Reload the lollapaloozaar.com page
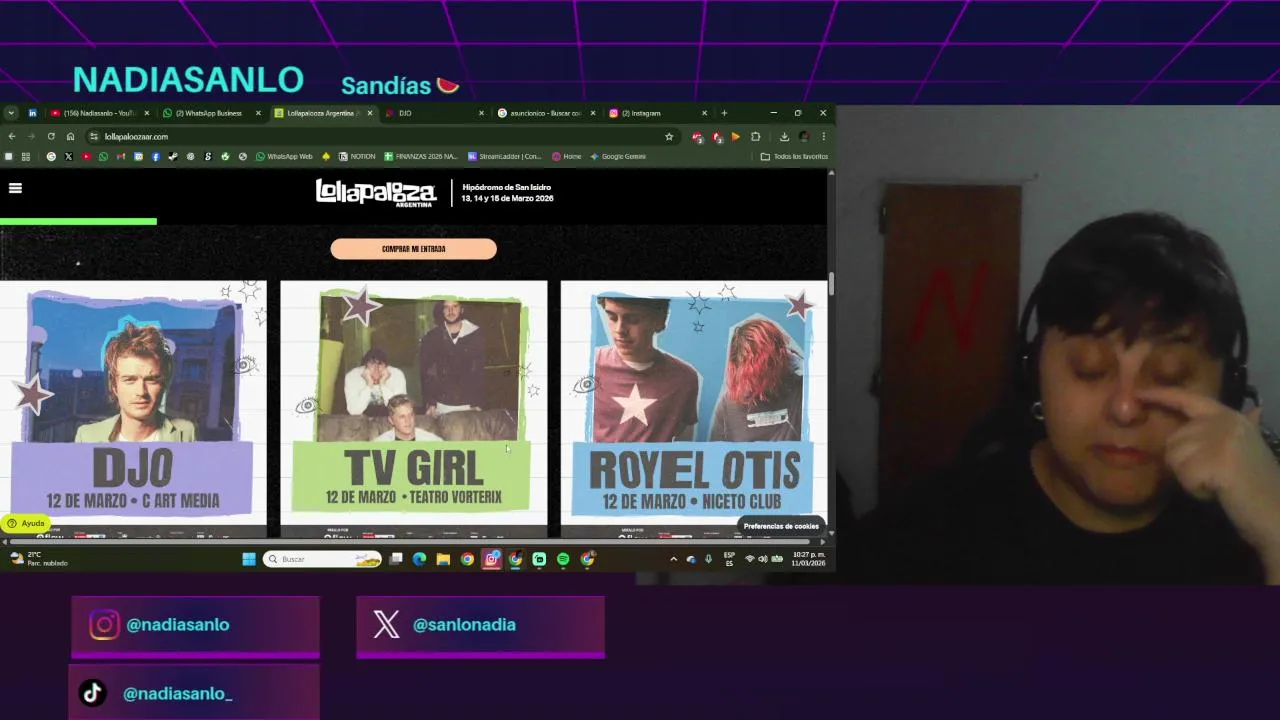This screenshot has width=1280, height=720. pyautogui.click(x=51, y=136)
